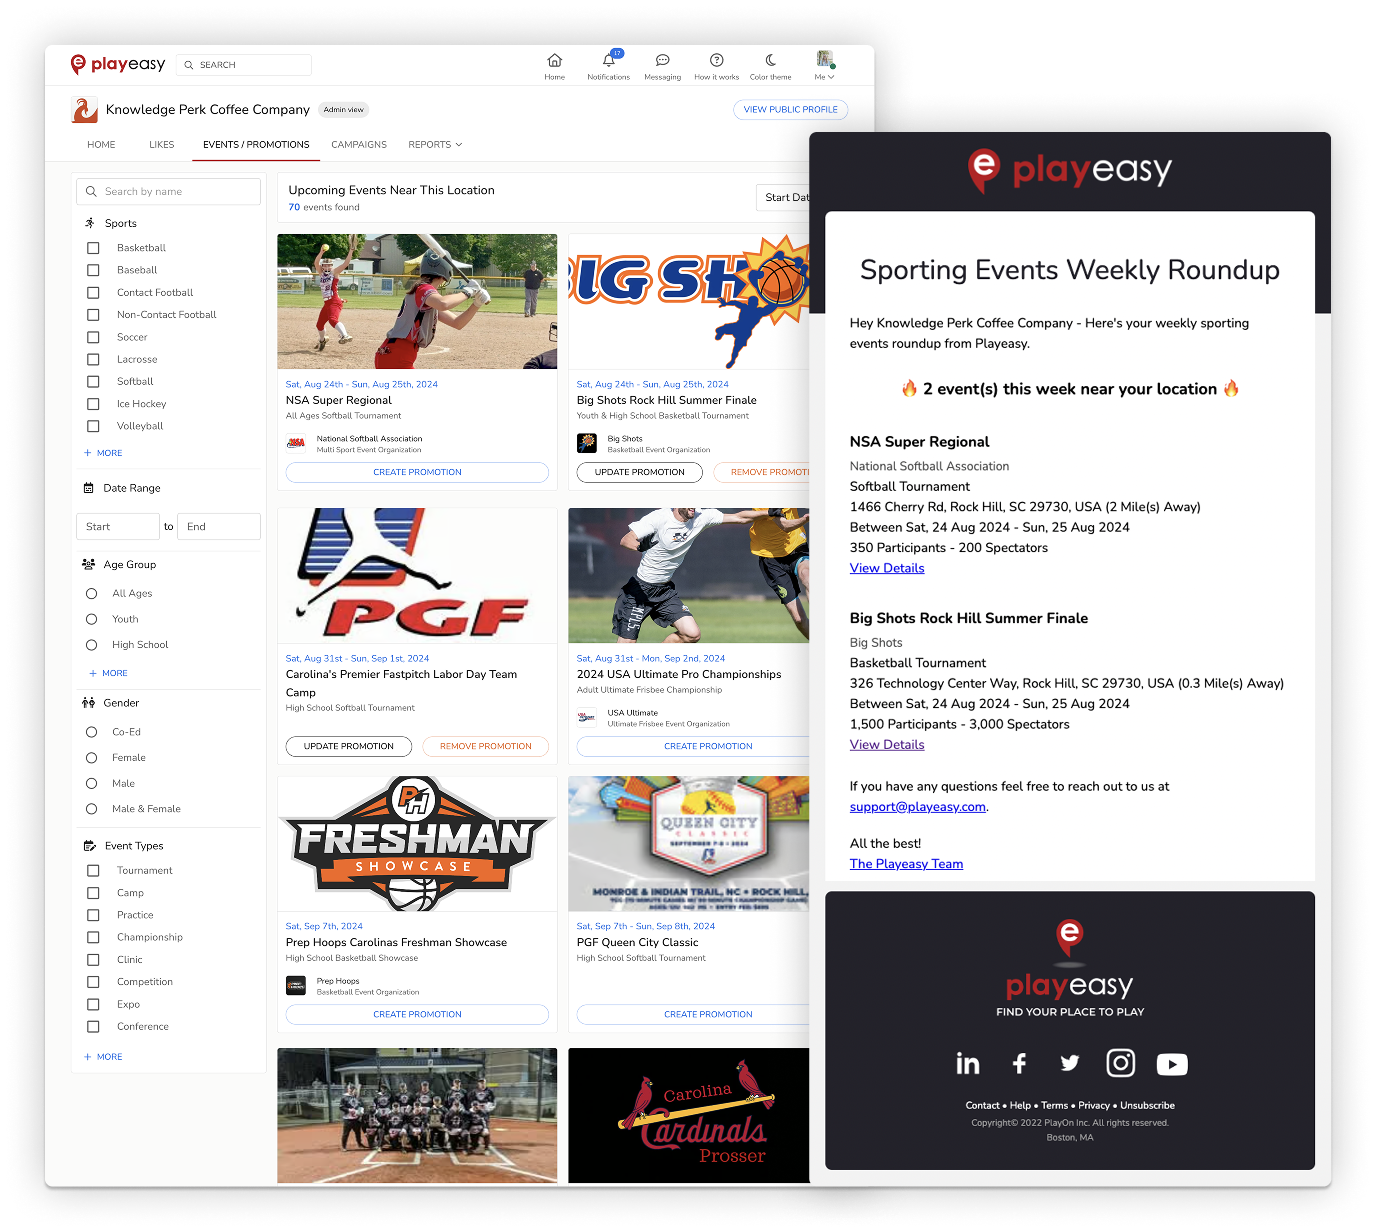This screenshot has height=1232, width=1377.
Task: Open the LinkedIn icon in email footer
Action: click(967, 1064)
